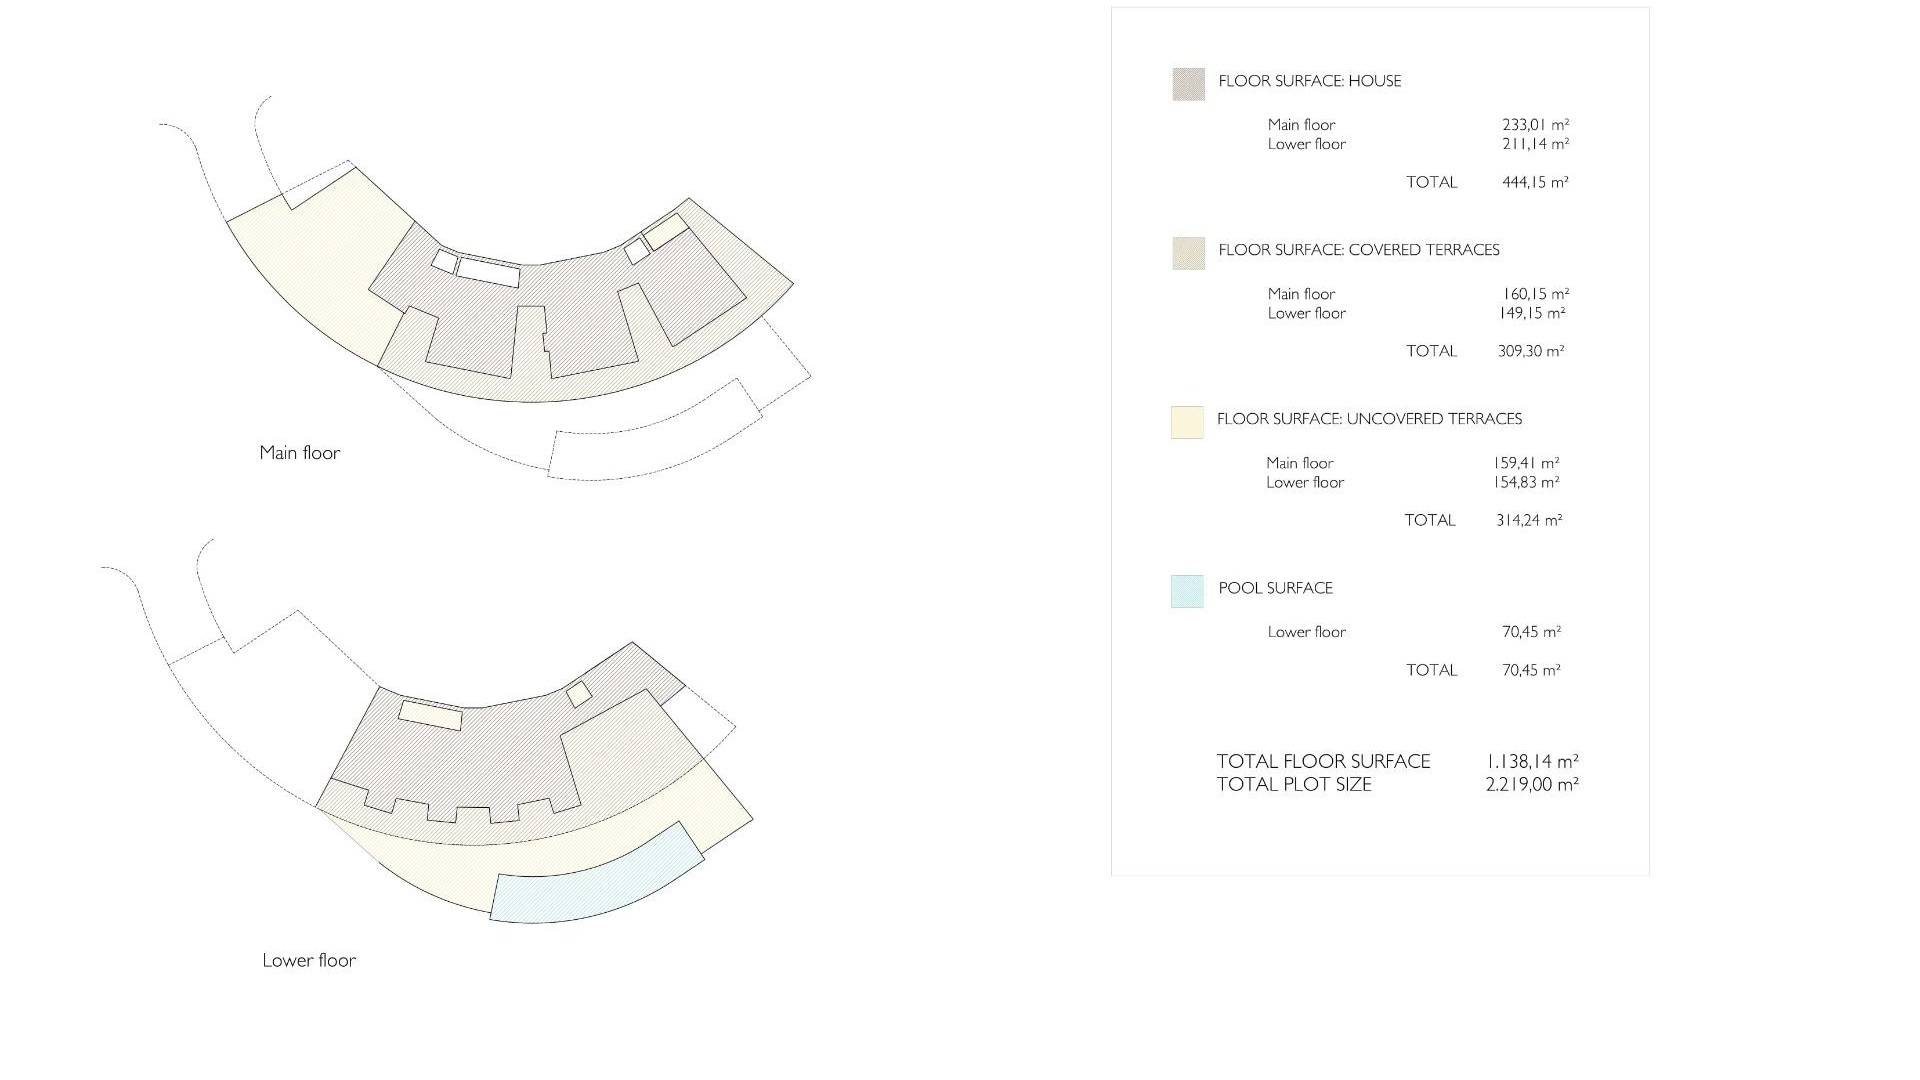Screen dimensions: 1920x1080
Task: Select the total plot size value 2.219,00 m²
Action: tap(1532, 785)
